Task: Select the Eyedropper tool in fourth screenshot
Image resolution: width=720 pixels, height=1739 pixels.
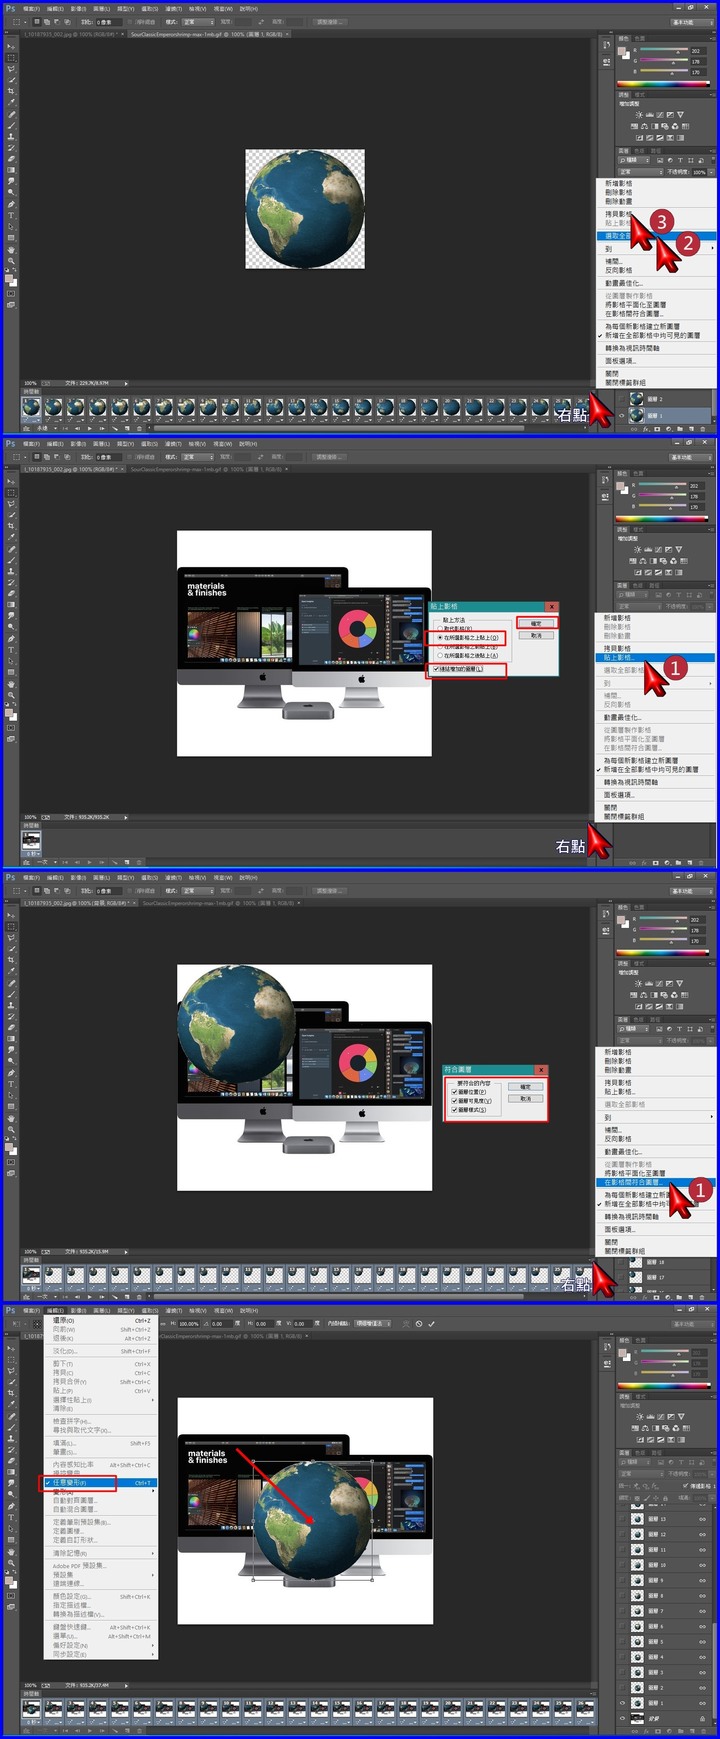Action: pos(11,1404)
